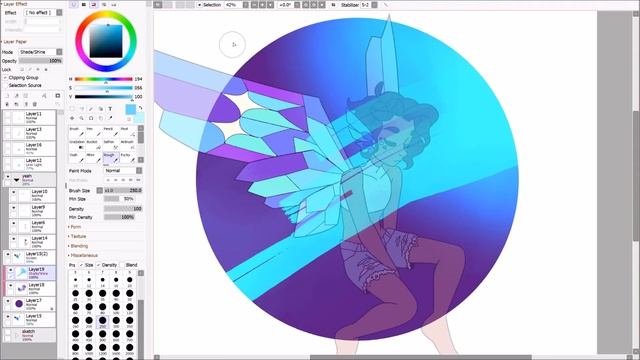Select the 250 brush size preset

(102, 321)
